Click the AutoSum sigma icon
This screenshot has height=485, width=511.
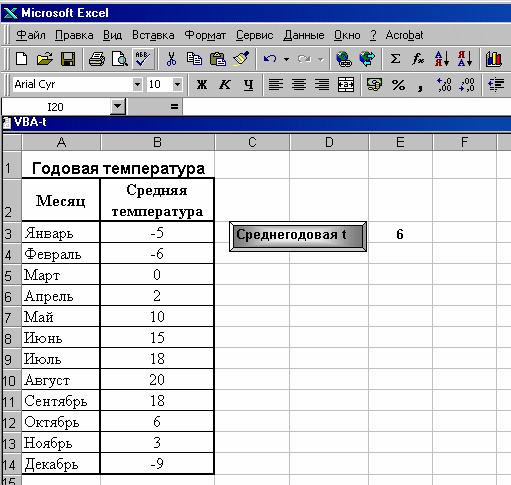pyautogui.click(x=395, y=59)
